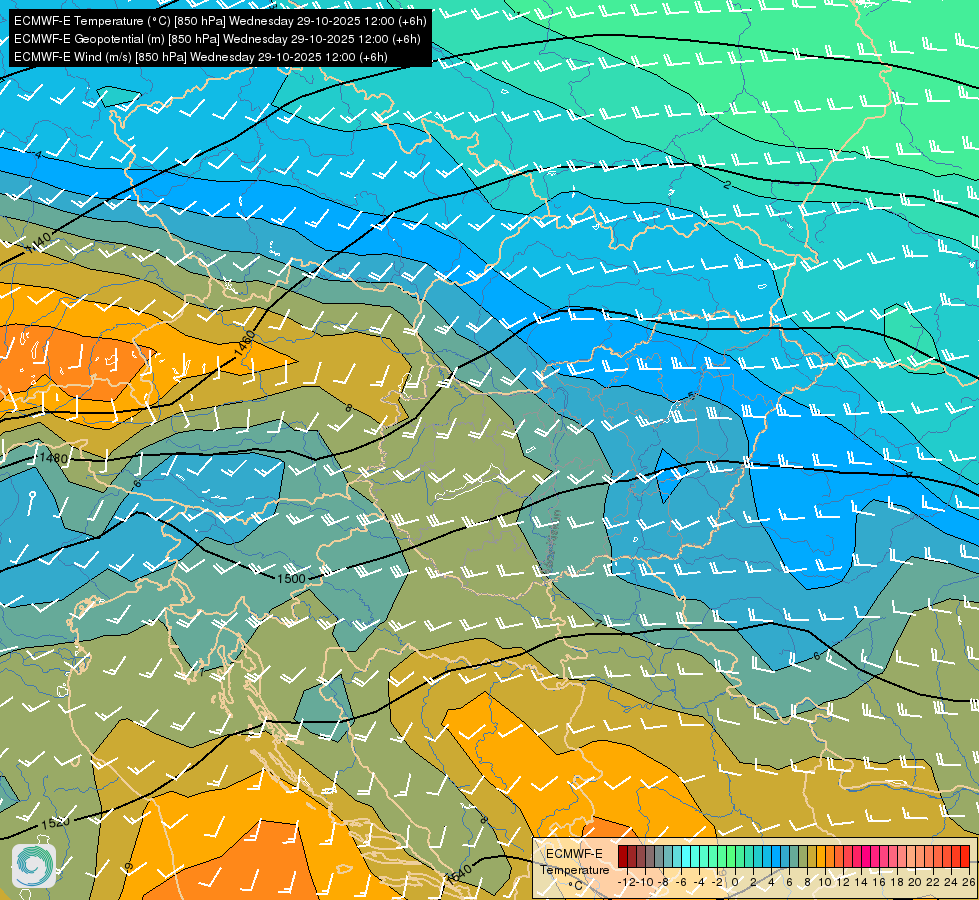This screenshot has width=979, height=900.
Task: Pick the orange legend swatch right of tick 10
Action: [x=830, y=856]
